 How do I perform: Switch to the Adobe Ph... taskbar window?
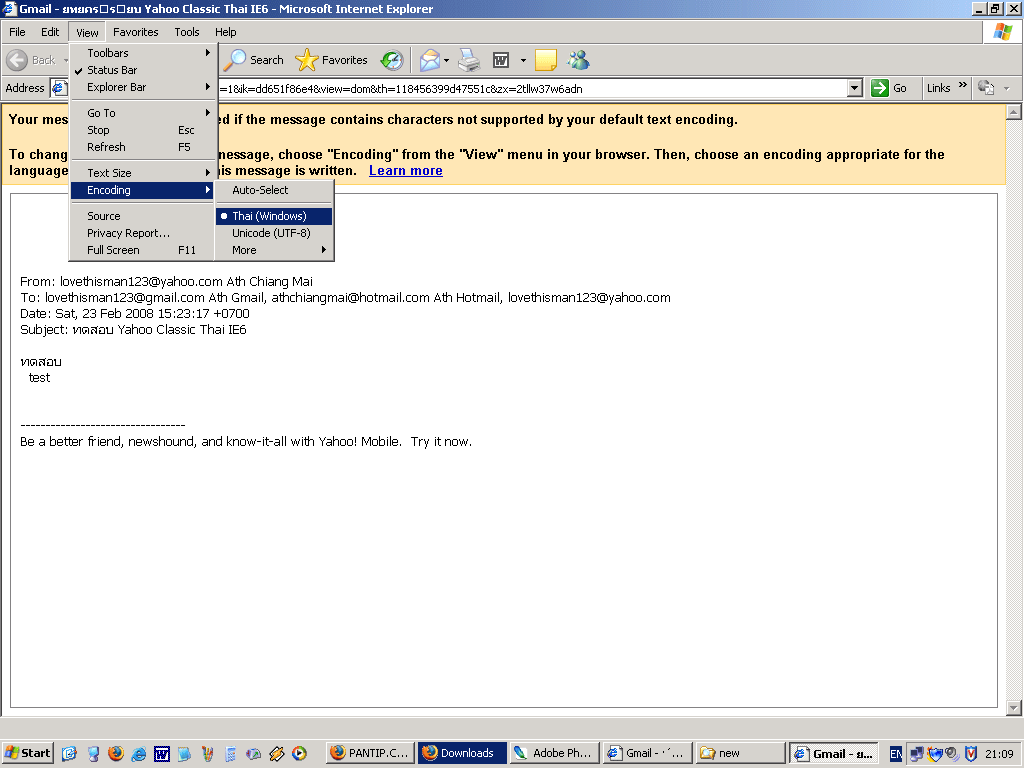(554, 754)
